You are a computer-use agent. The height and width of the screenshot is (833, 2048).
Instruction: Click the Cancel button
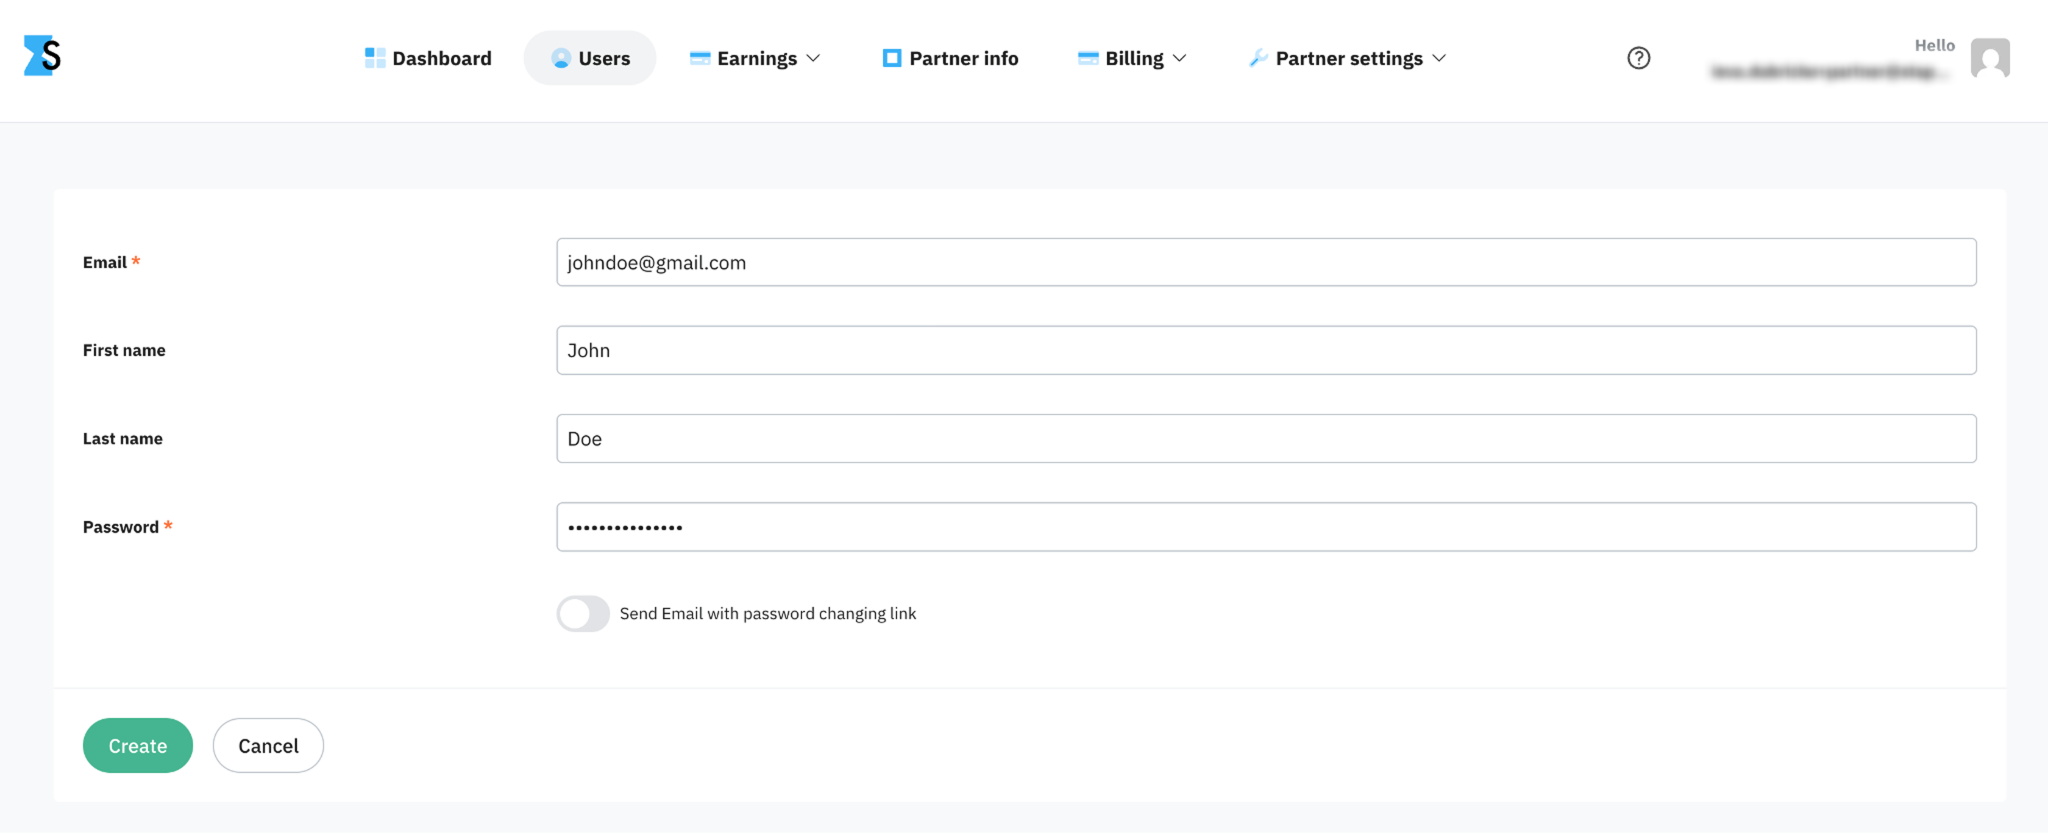tap(268, 745)
